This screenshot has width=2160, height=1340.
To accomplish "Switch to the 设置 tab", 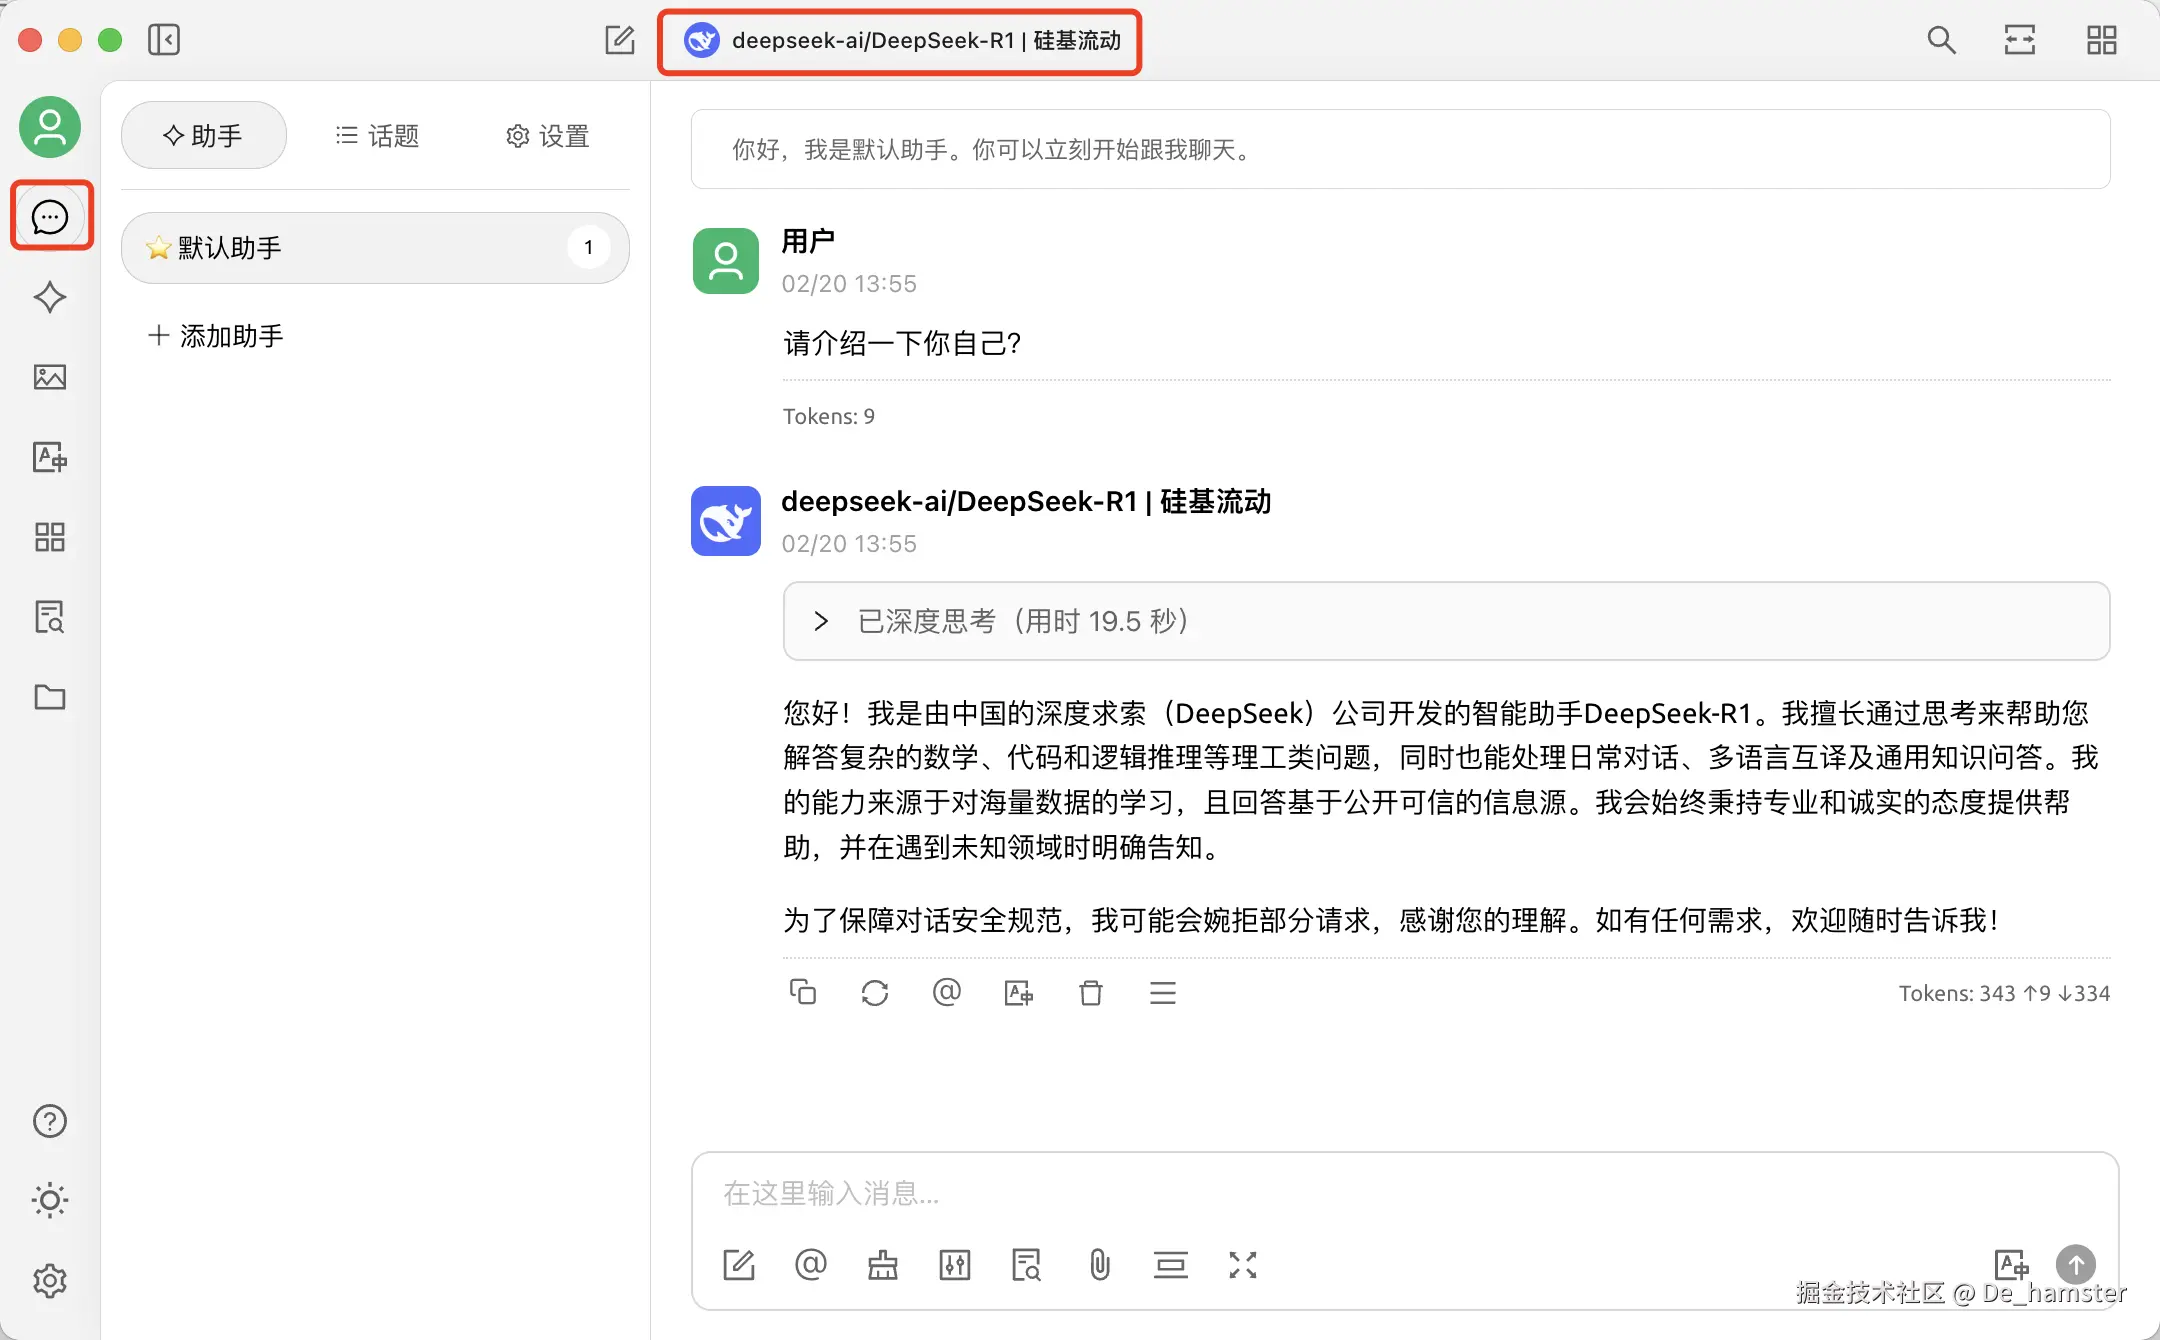I will pos(547,136).
